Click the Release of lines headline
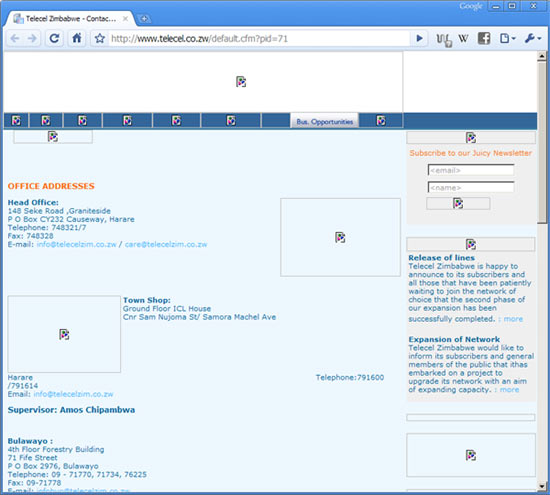550x495 pixels. 441,258
